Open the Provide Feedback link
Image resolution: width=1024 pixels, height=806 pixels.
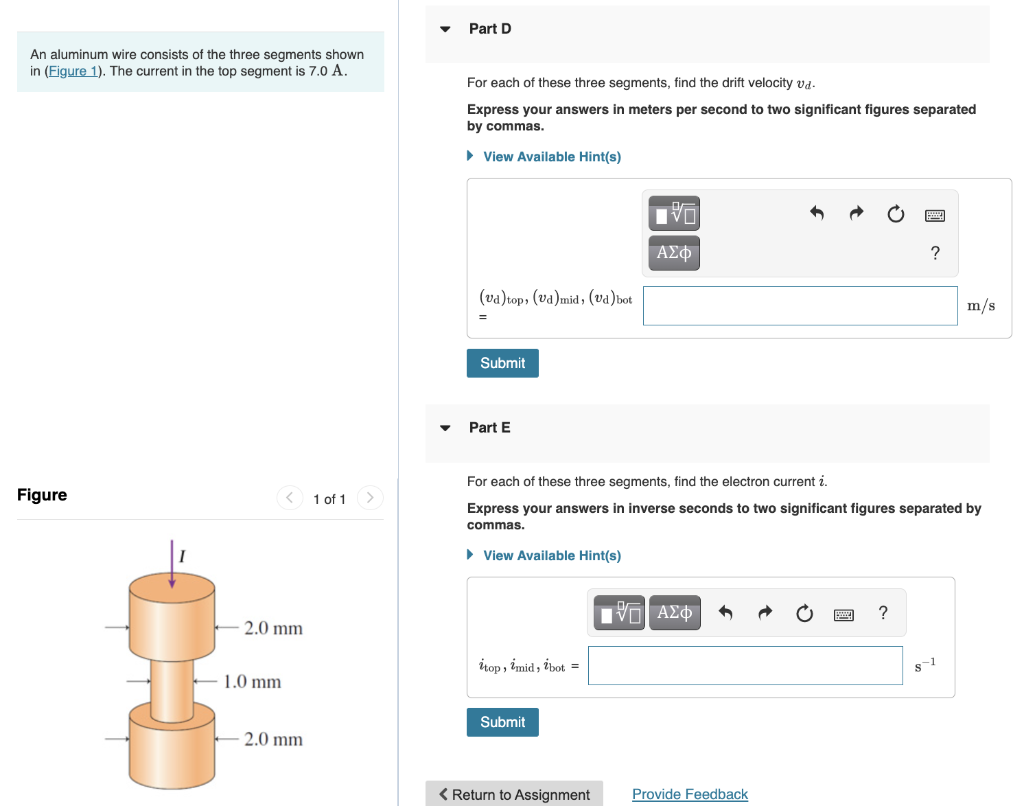pyautogui.click(x=689, y=794)
